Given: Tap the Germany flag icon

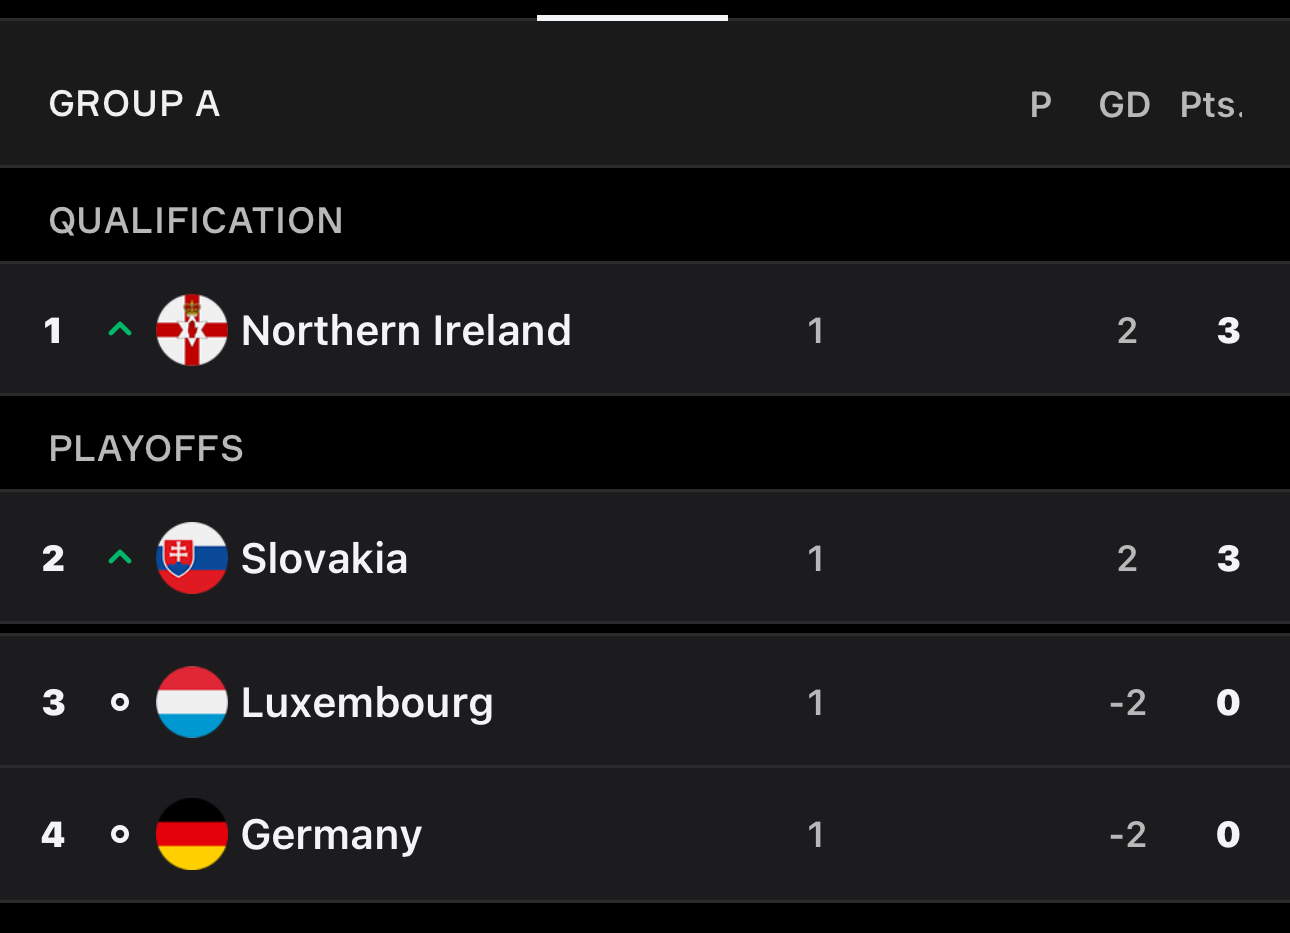Looking at the screenshot, I should tap(192, 834).
